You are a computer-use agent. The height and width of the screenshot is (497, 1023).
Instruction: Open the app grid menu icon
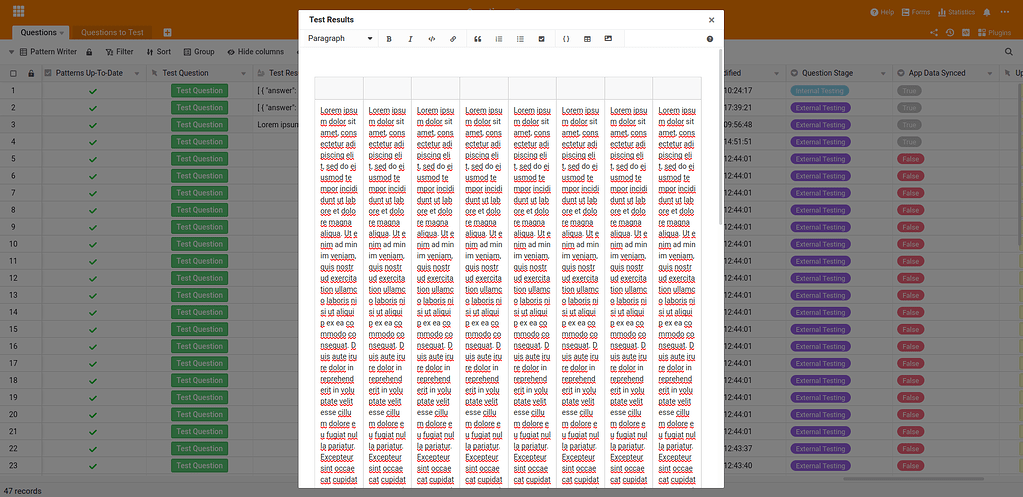pyautogui.click(x=19, y=12)
